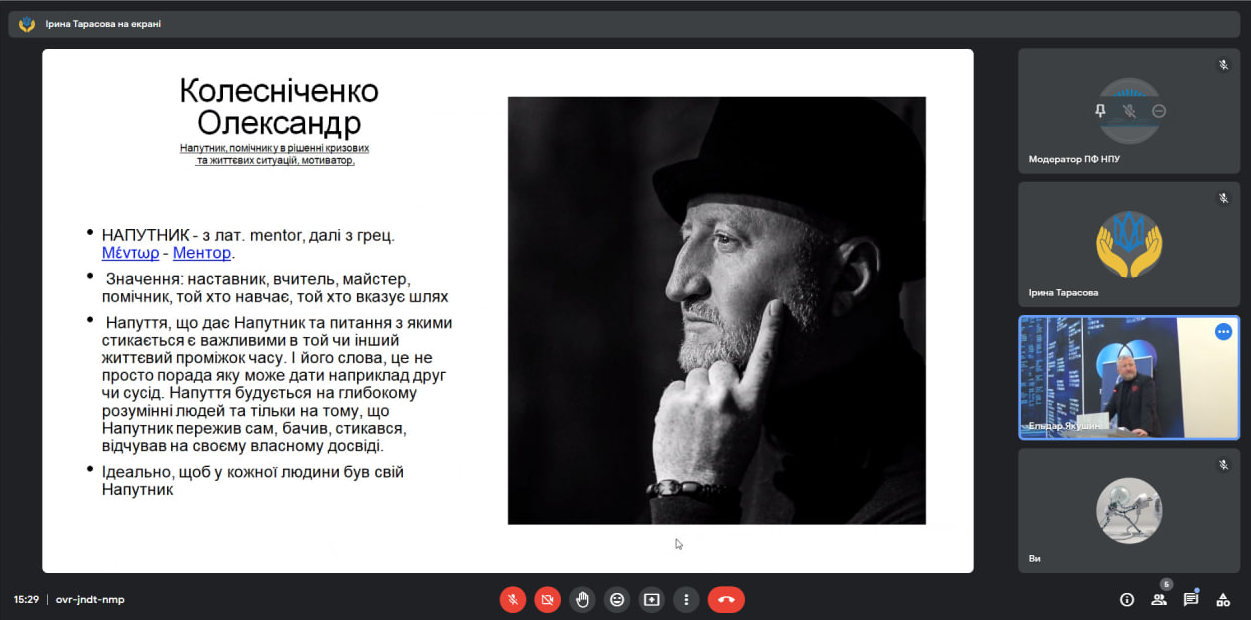The width and height of the screenshot is (1251, 620).
Task: Open the meeting details info panel
Action: [1126, 599]
